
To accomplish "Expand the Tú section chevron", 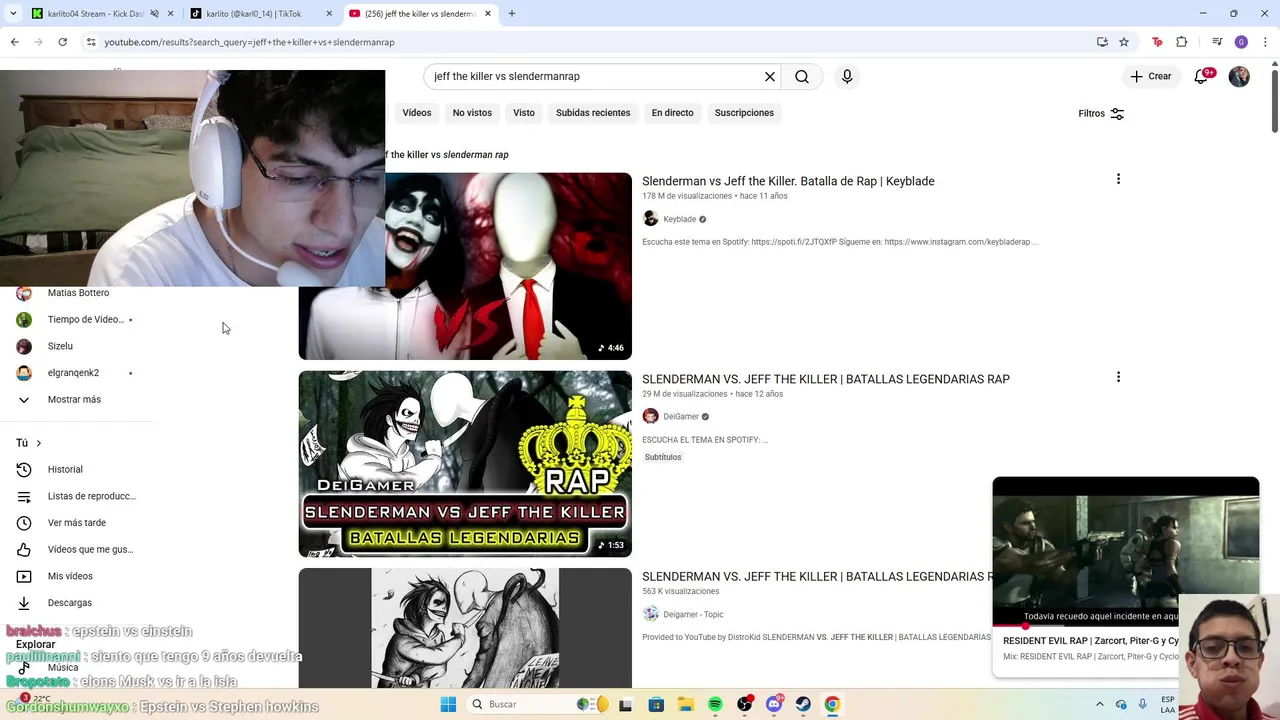I will [x=39, y=443].
